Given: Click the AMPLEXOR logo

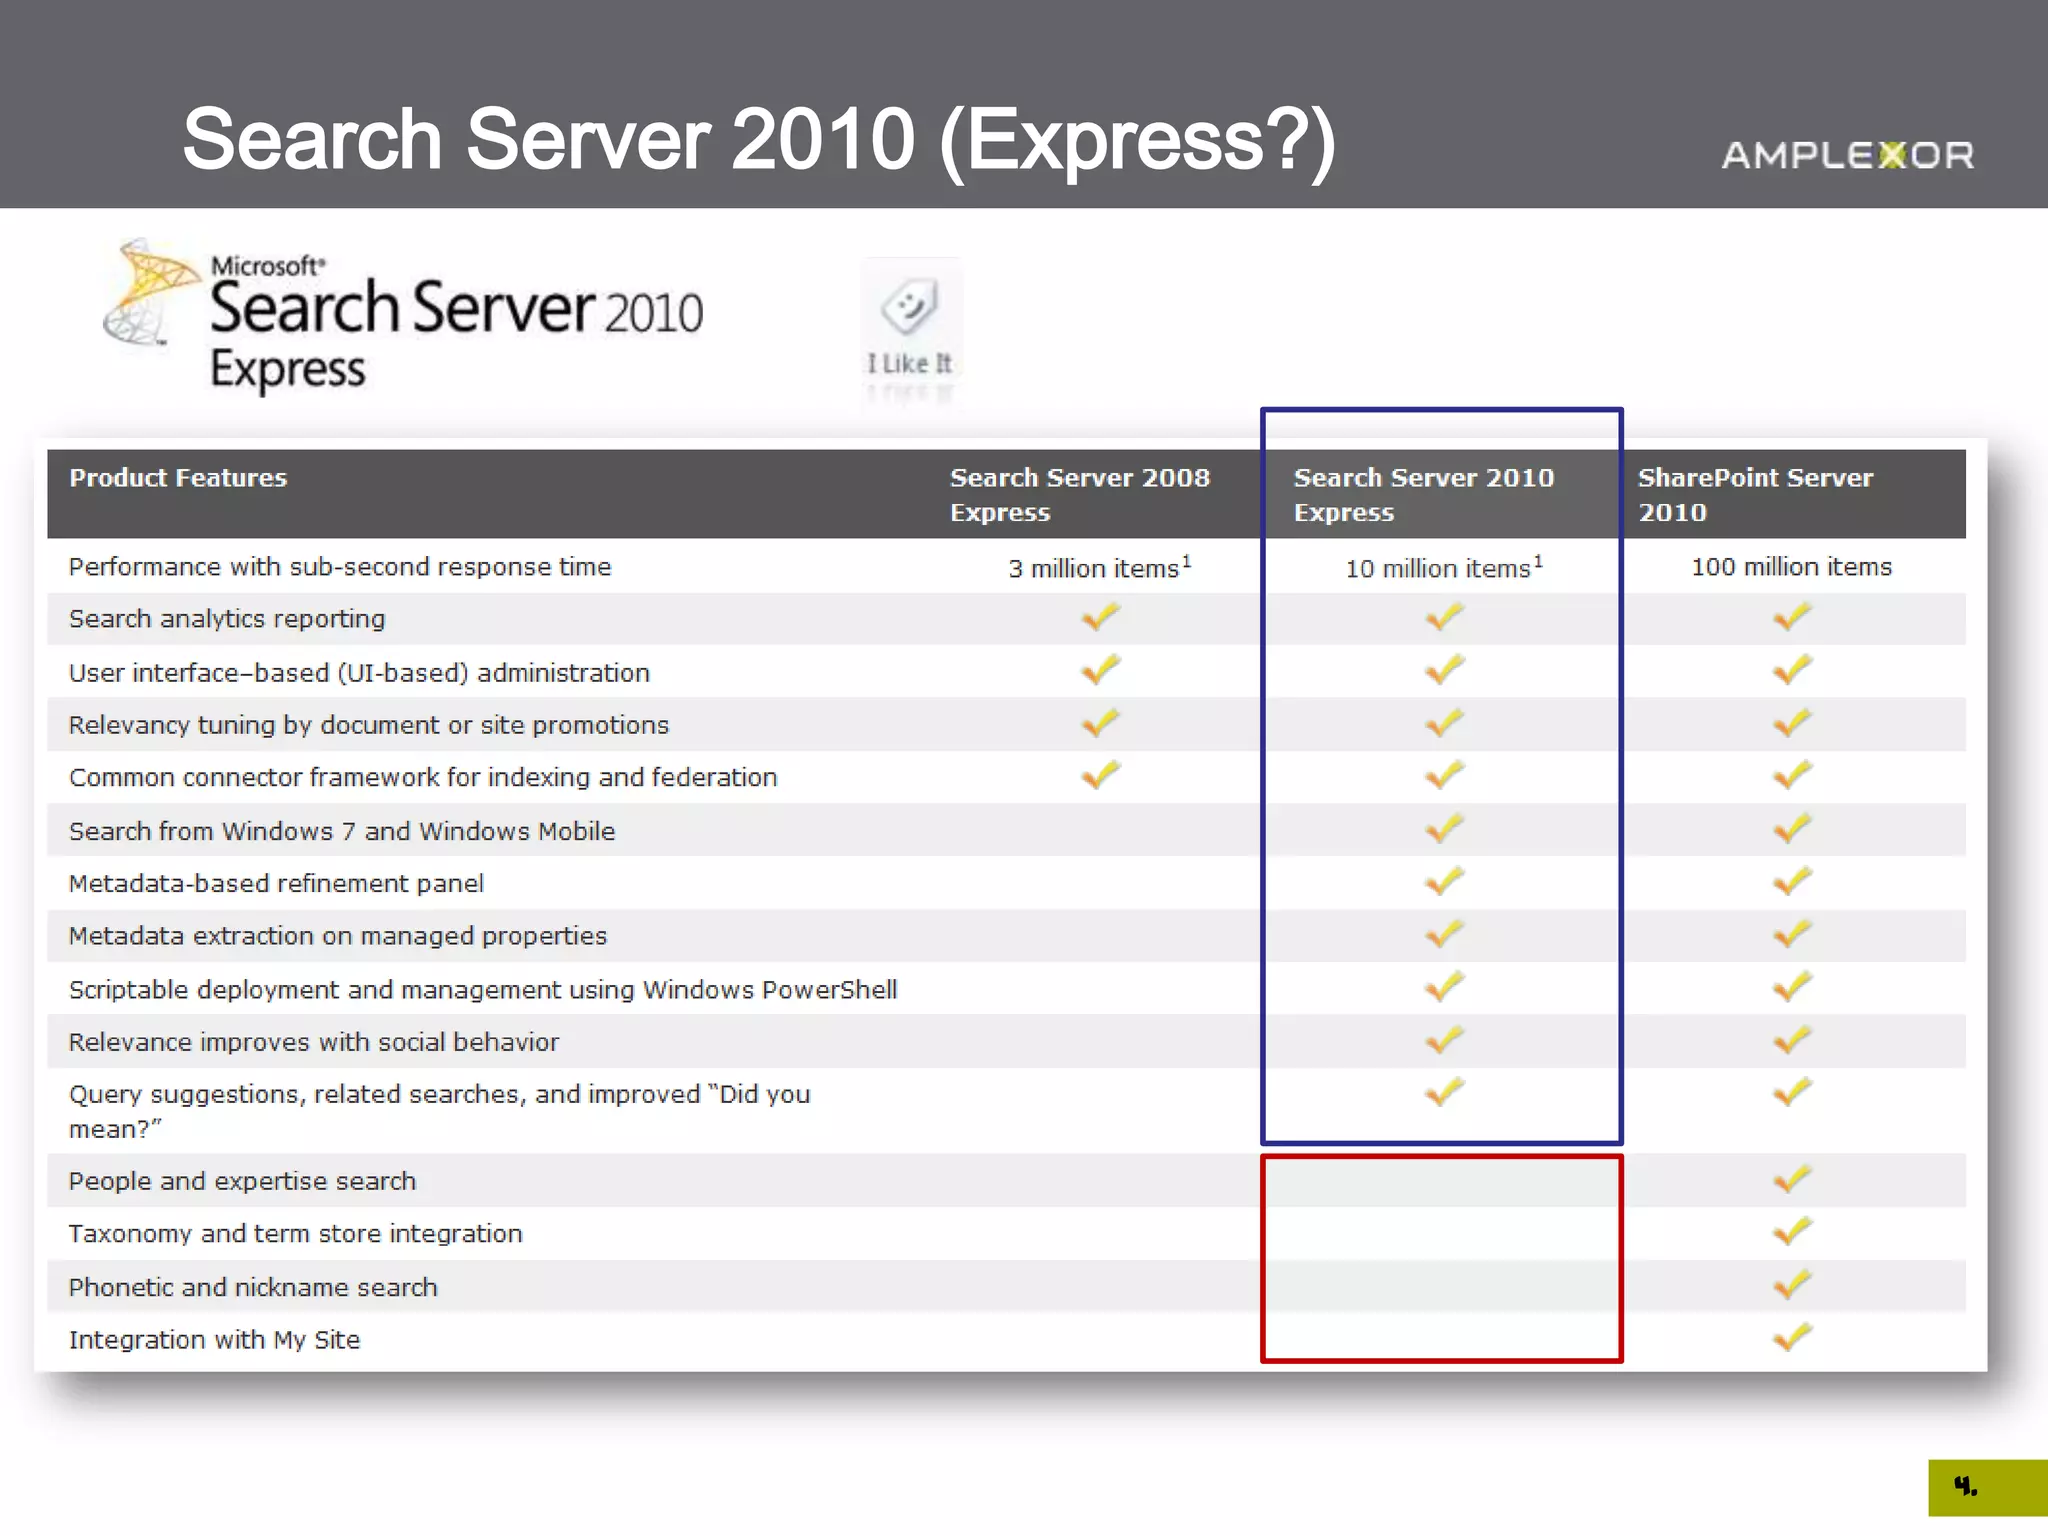Looking at the screenshot, I should point(1848,155).
